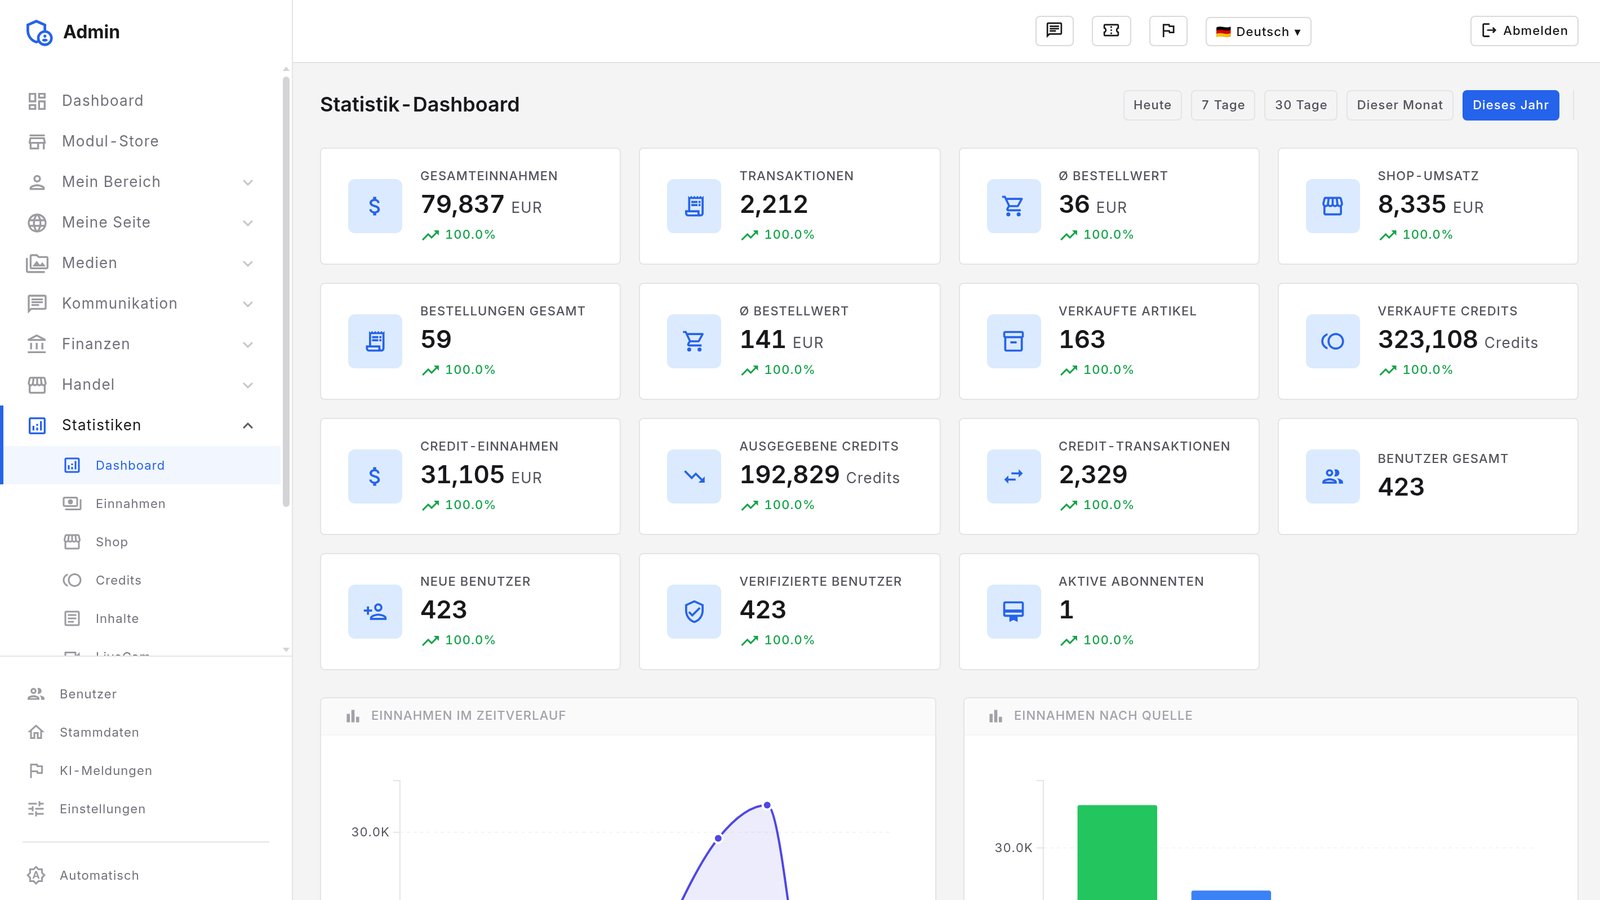Click the Admin shield logo

[39, 32]
